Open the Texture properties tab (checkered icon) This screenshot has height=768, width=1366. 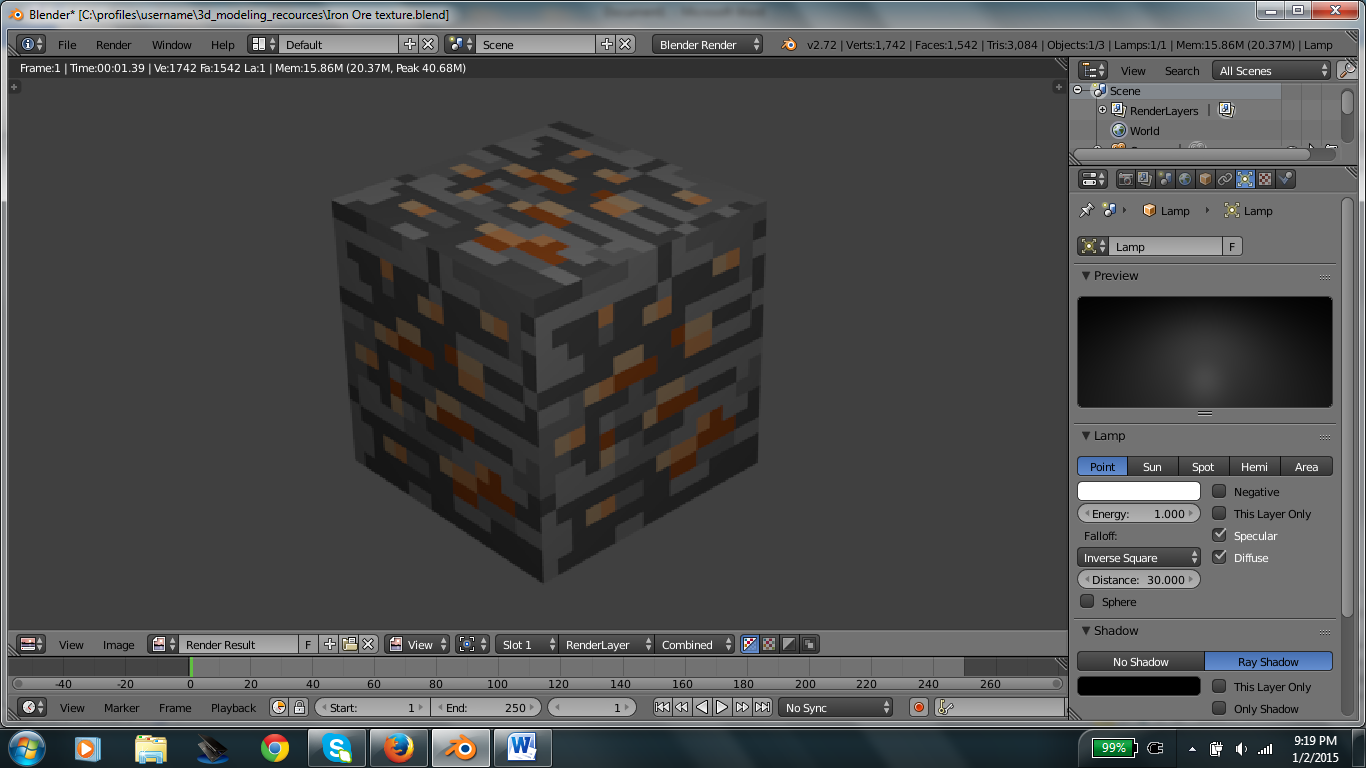tap(1264, 178)
